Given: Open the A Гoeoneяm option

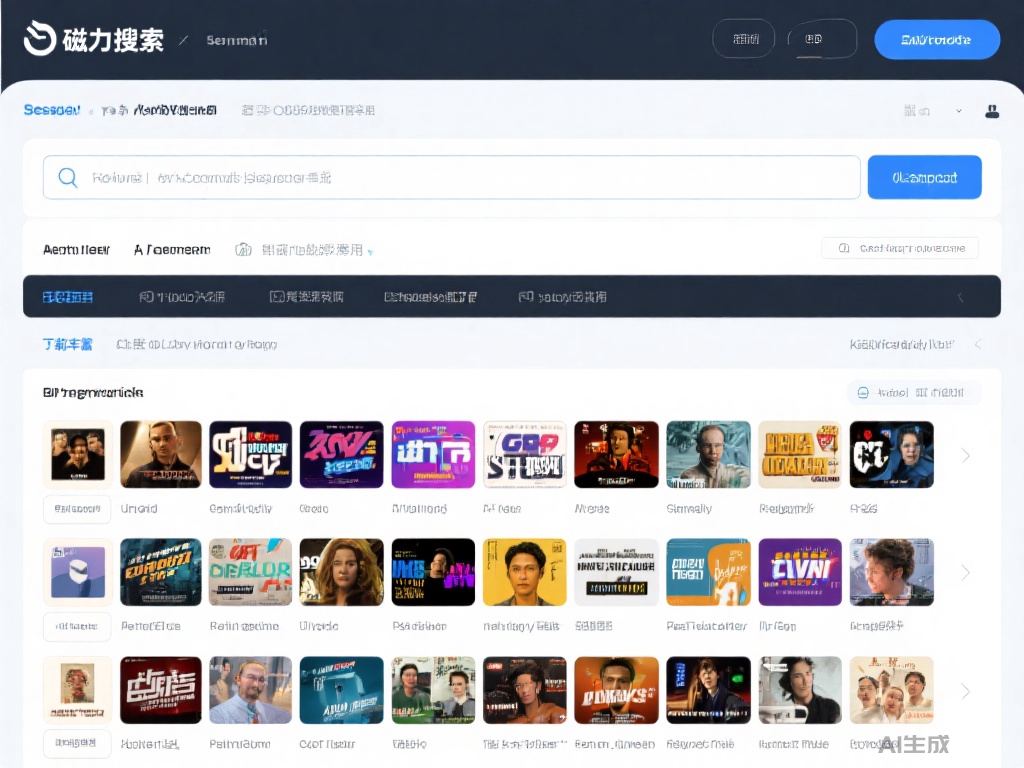Looking at the screenshot, I should pyautogui.click(x=172, y=249).
